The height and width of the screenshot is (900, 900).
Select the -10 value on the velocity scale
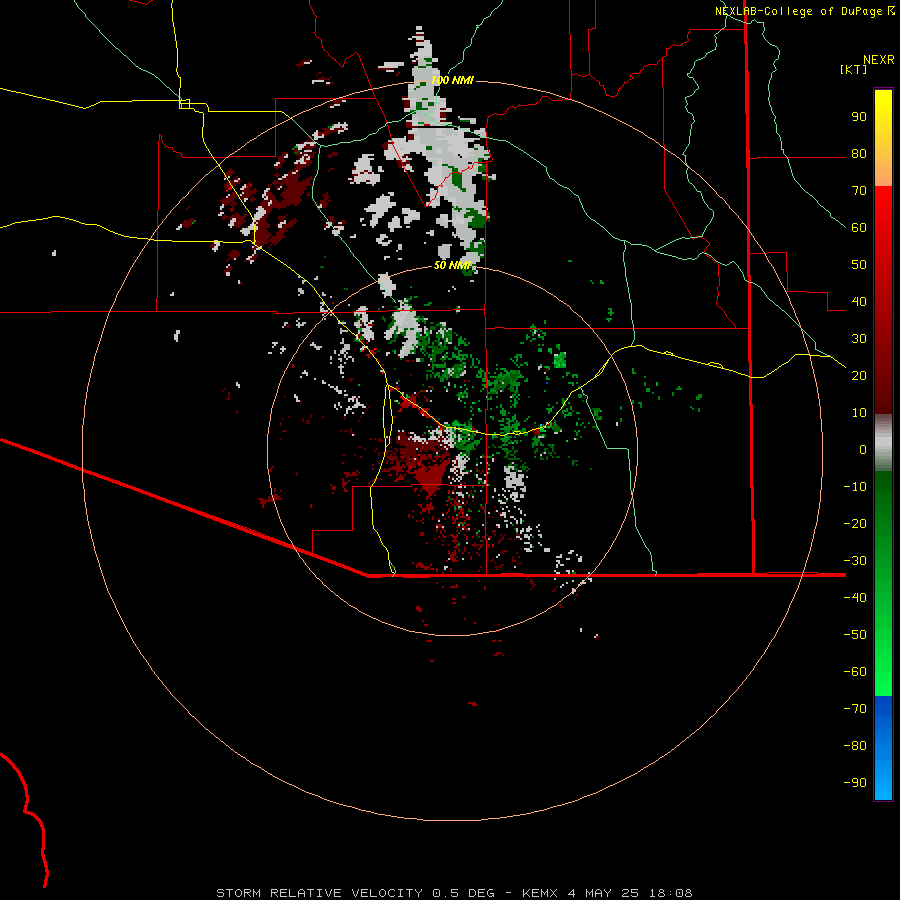click(x=855, y=487)
